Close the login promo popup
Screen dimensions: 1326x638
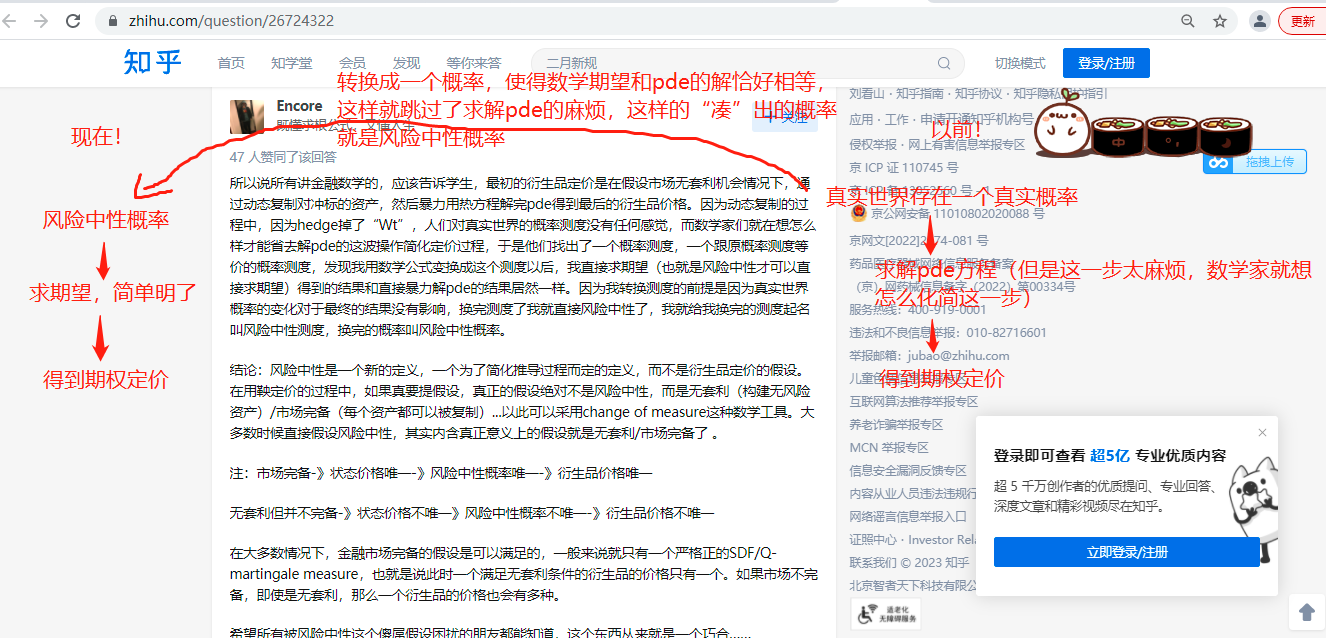[x=1262, y=433]
